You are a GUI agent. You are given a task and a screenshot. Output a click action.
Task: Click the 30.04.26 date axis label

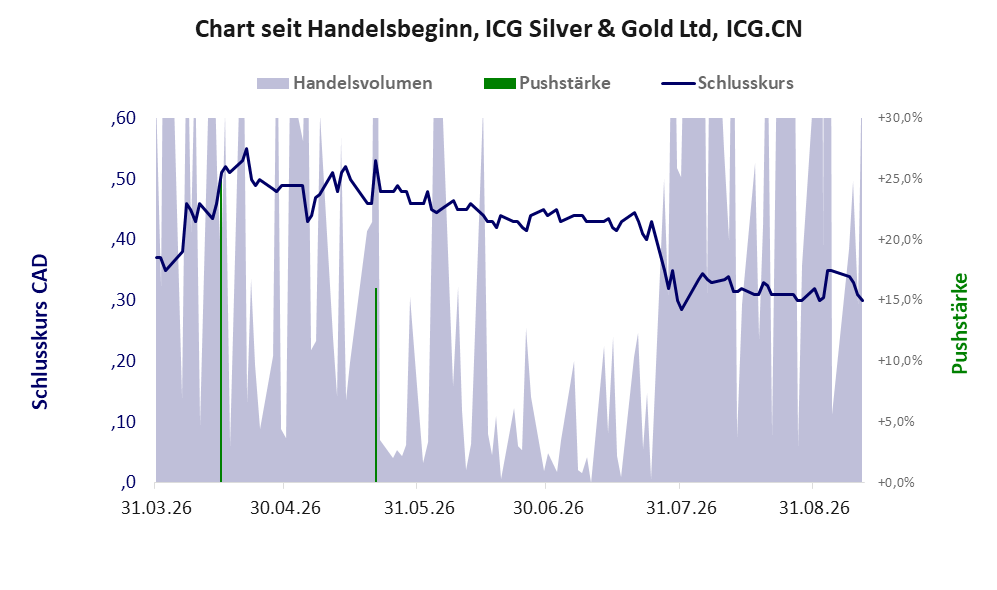point(285,509)
